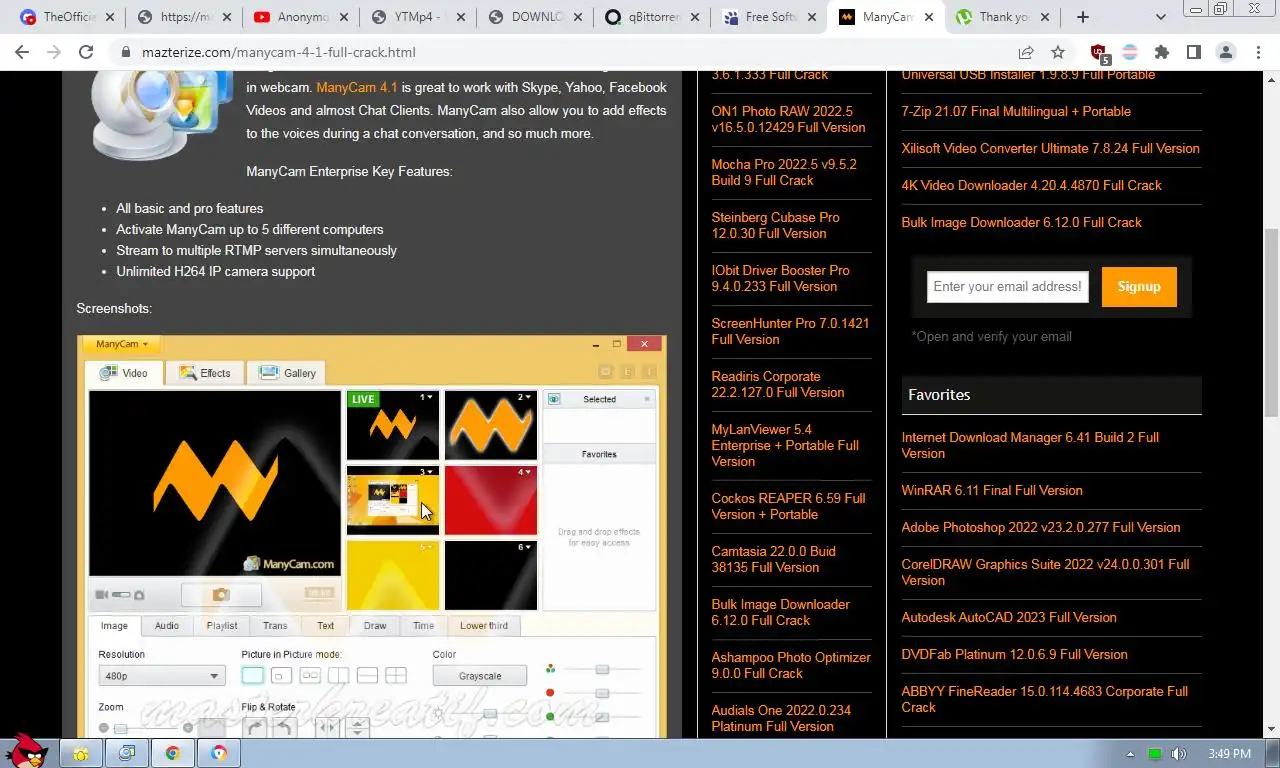
Task: Open Camtasia 22.0.0 Build 38135 link
Action: [773, 559]
